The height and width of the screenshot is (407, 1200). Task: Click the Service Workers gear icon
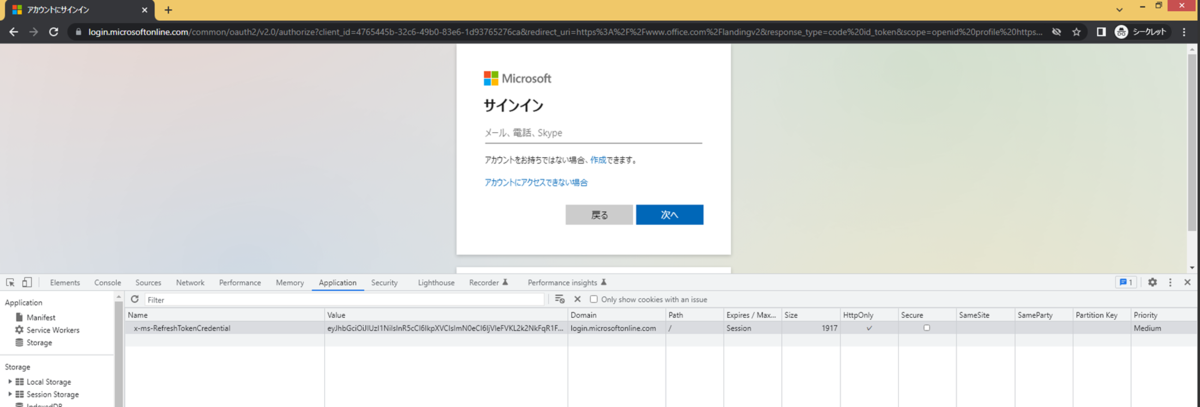tap(19, 330)
